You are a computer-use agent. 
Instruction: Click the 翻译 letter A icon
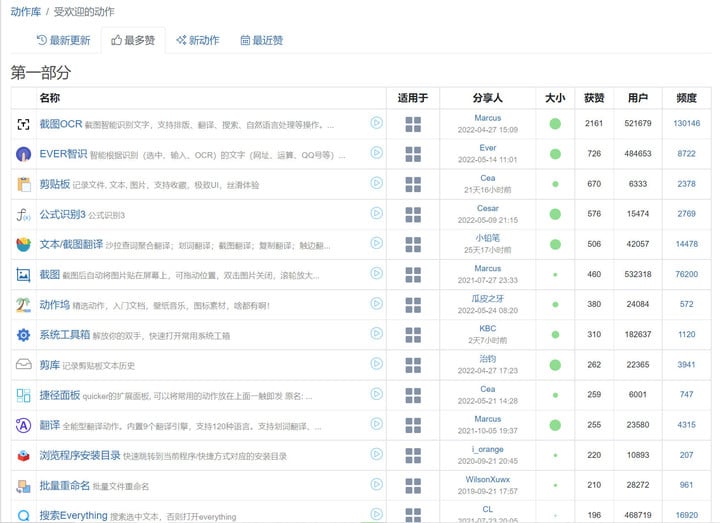pos(23,425)
